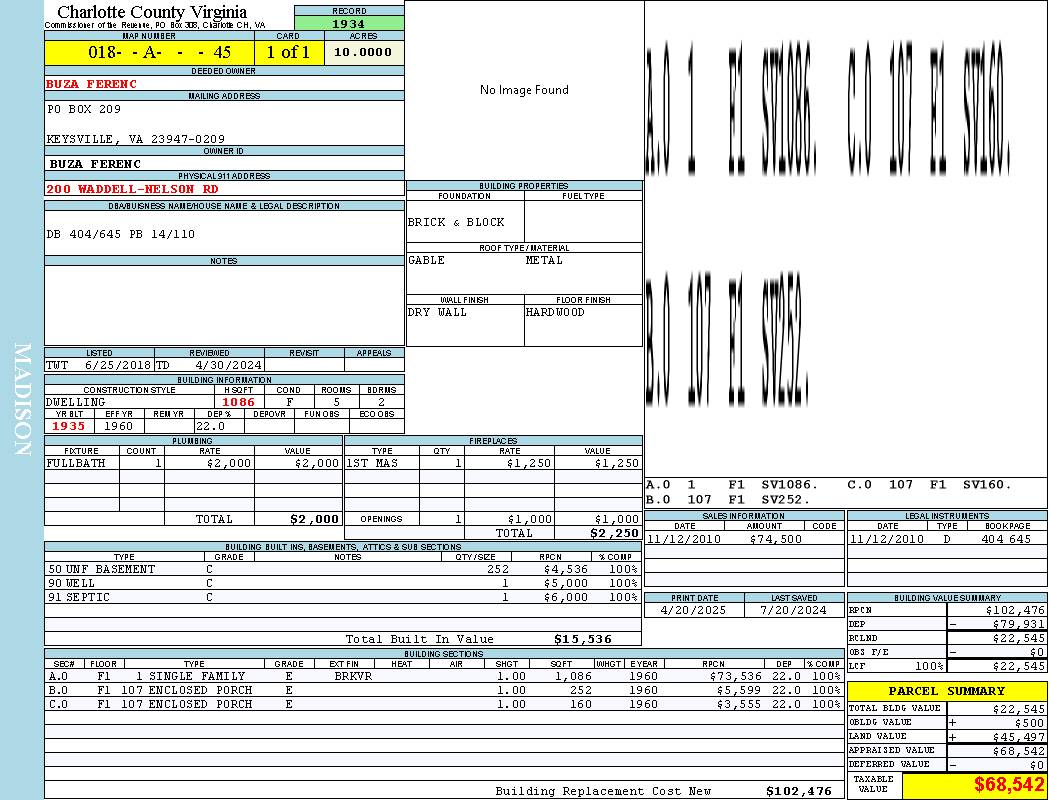Click 50 UNF BASEMENT row
This screenshot has height=800, width=1050.
click(x=343, y=570)
